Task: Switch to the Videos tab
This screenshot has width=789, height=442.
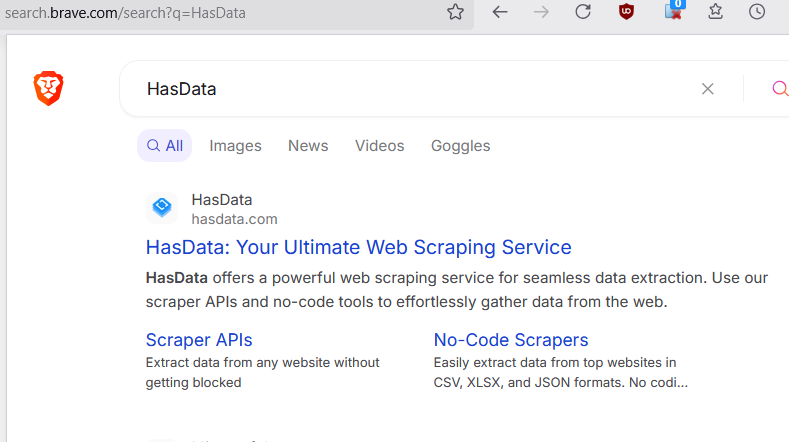Action: (x=379, y=146)
